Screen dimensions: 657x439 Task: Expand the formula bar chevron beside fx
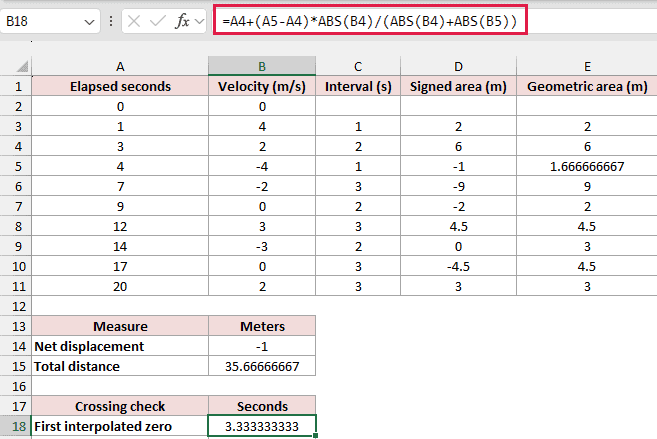coord(199,21)
